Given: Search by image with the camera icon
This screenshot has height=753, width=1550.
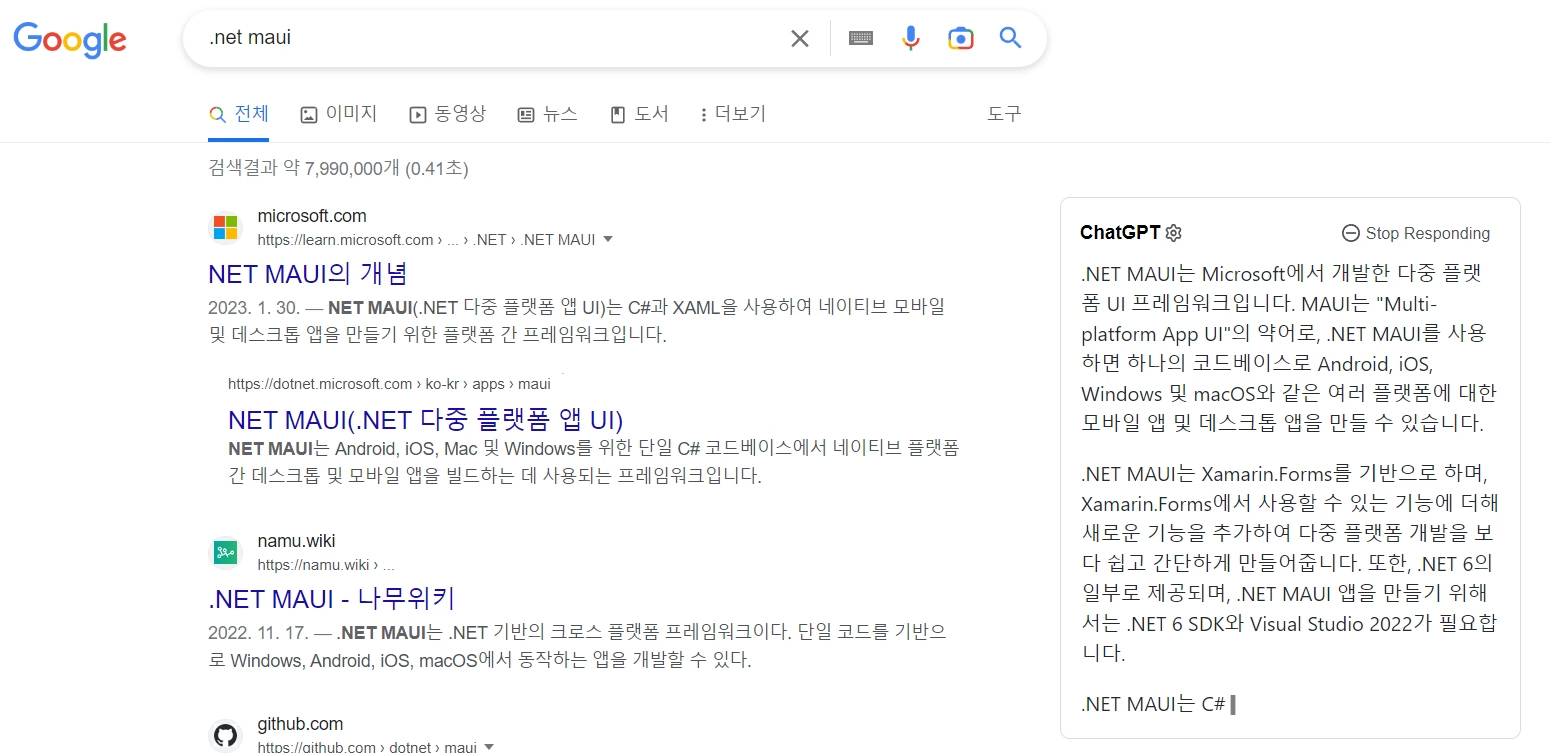Looking at the screenshot, I should (x=961, y=39).
